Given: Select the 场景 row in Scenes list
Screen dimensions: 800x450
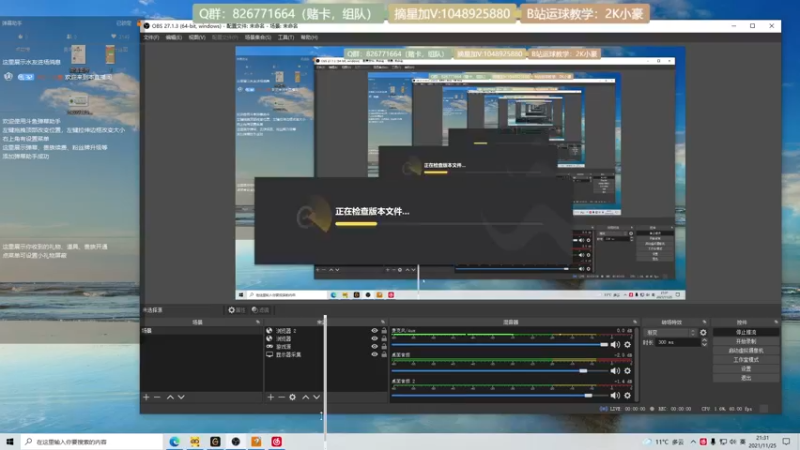Looking at the screenshot, I should [202, 331].
